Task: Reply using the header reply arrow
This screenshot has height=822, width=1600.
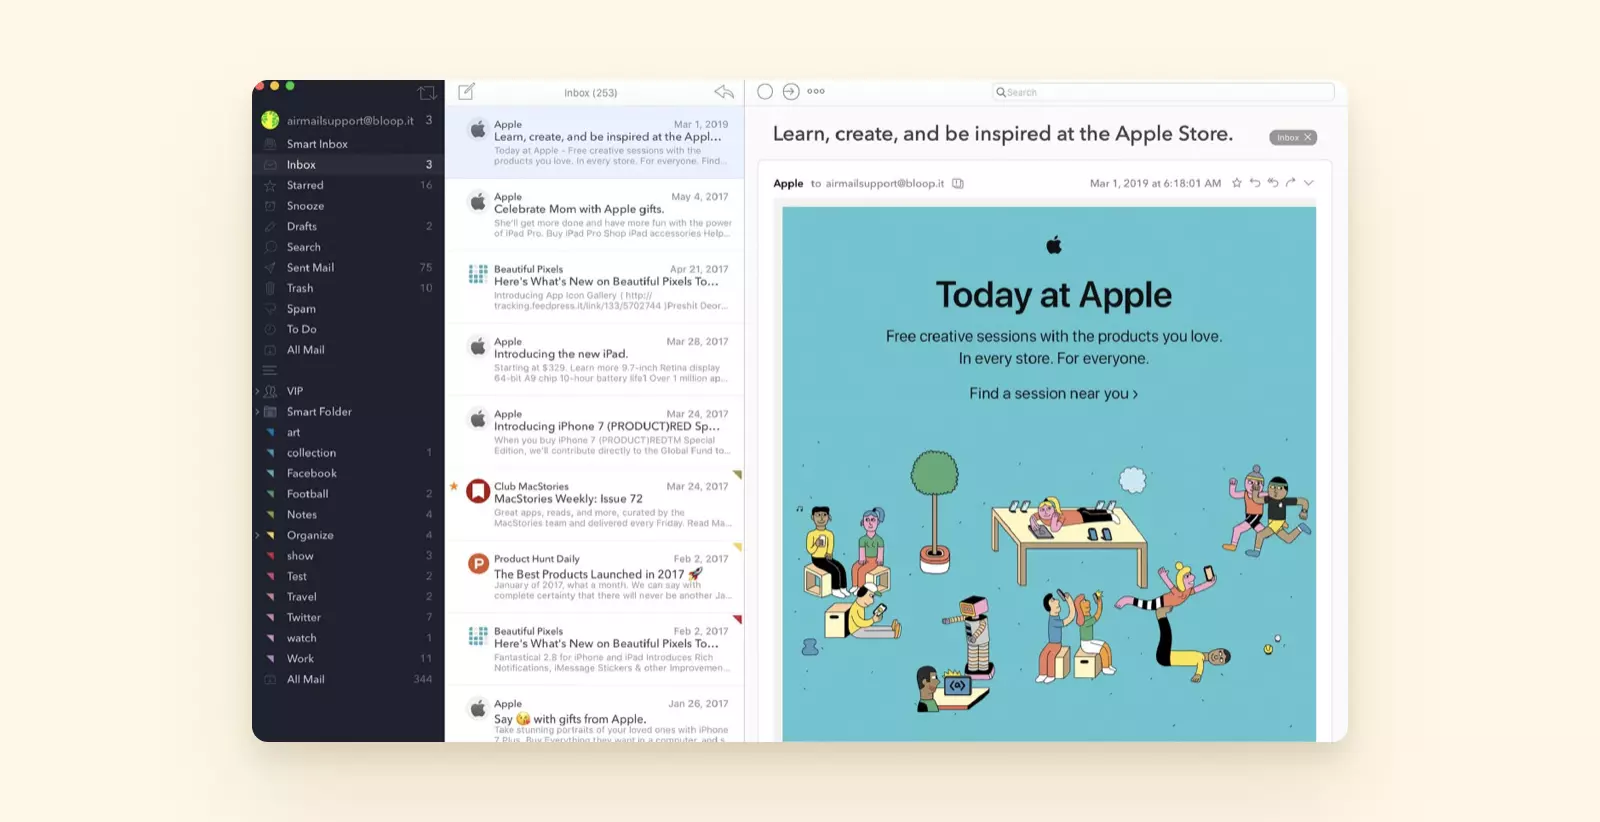Action: click(x=1255, y=183)
